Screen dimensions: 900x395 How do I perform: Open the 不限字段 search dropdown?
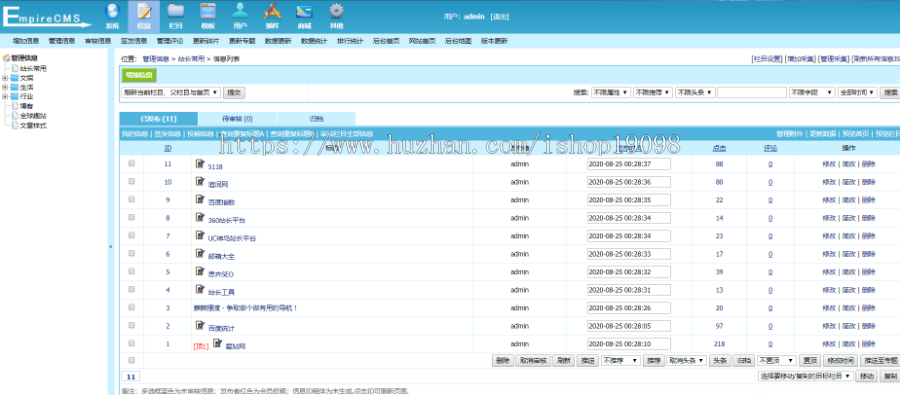pos(812,92)
